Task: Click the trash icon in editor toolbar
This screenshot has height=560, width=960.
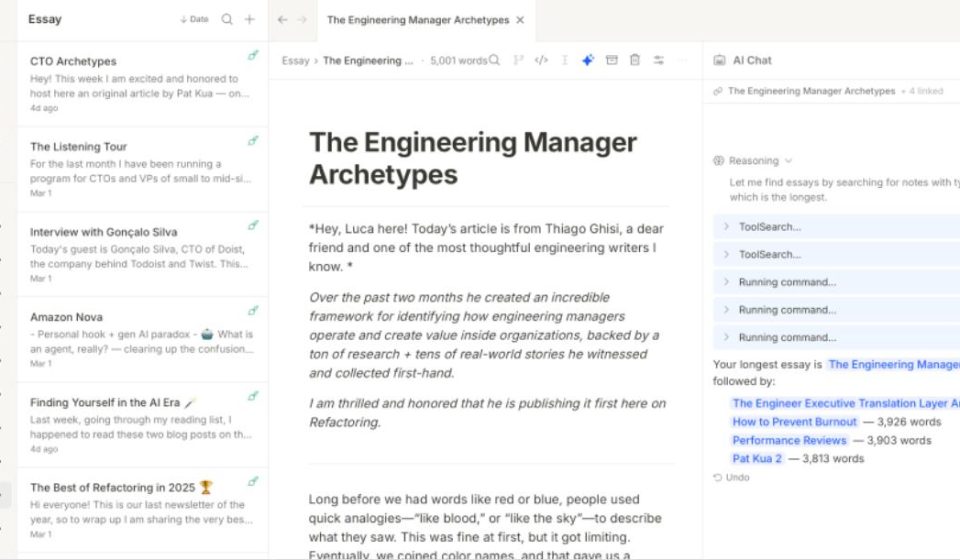Action: click(635, 60)
